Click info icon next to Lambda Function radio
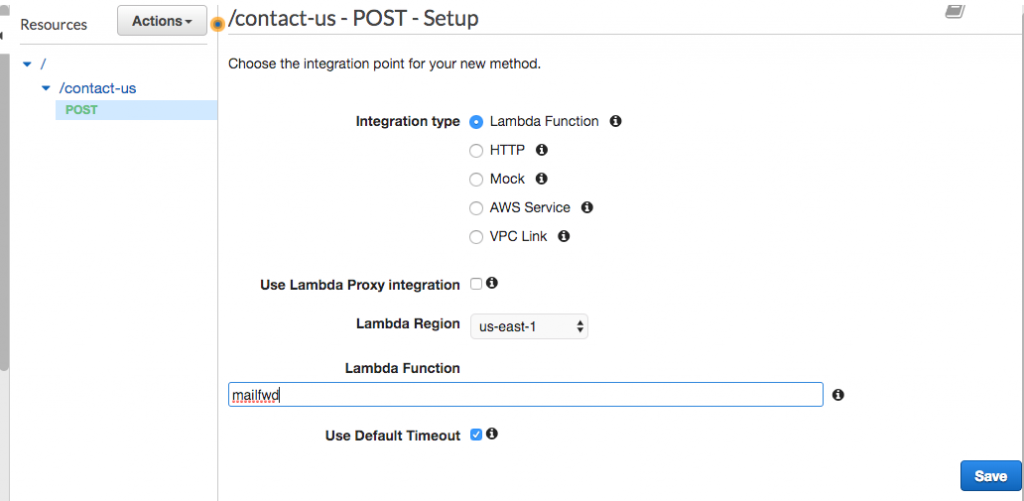 (x=616, y=122)
